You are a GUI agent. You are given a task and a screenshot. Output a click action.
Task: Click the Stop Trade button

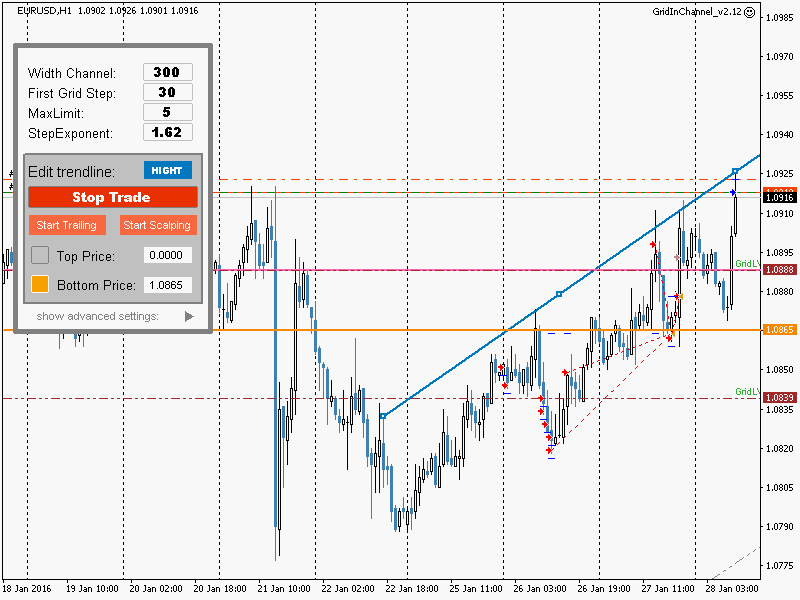pos(113,197)
